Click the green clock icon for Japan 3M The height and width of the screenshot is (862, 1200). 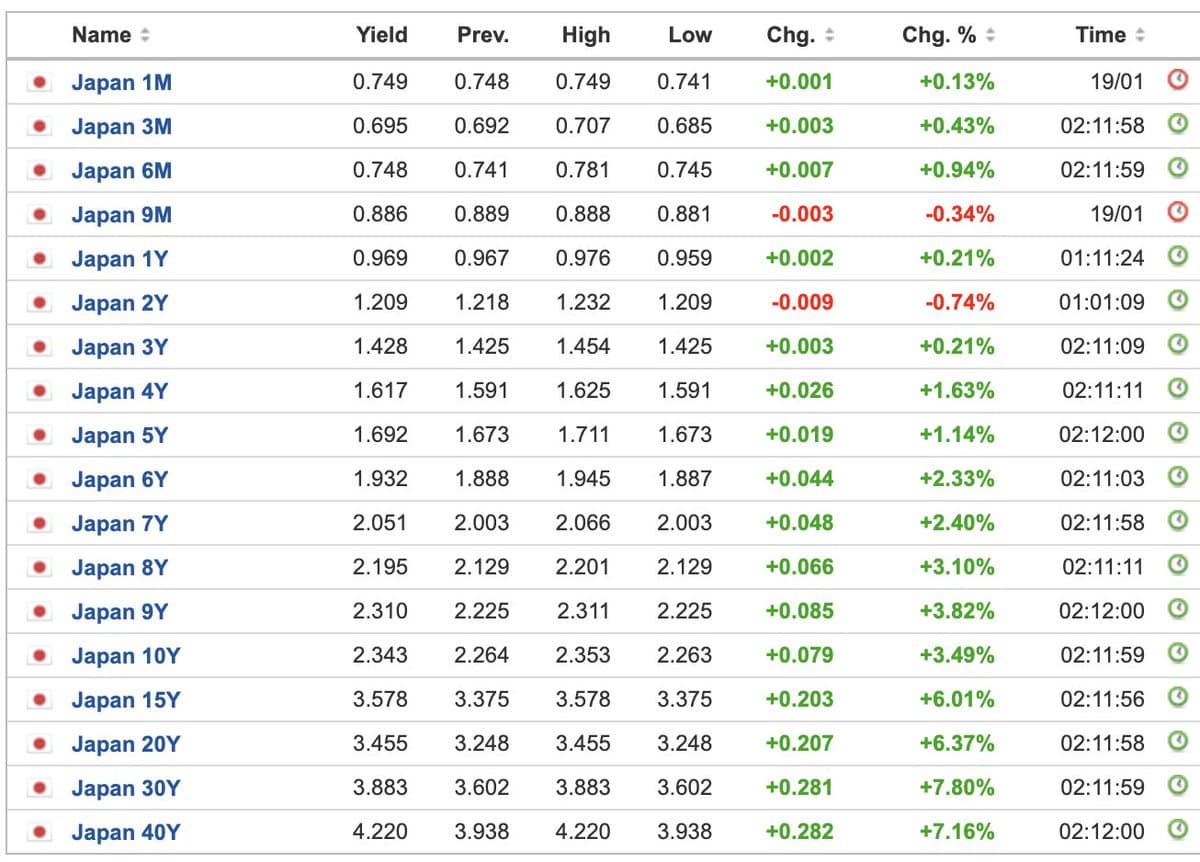1177,124
